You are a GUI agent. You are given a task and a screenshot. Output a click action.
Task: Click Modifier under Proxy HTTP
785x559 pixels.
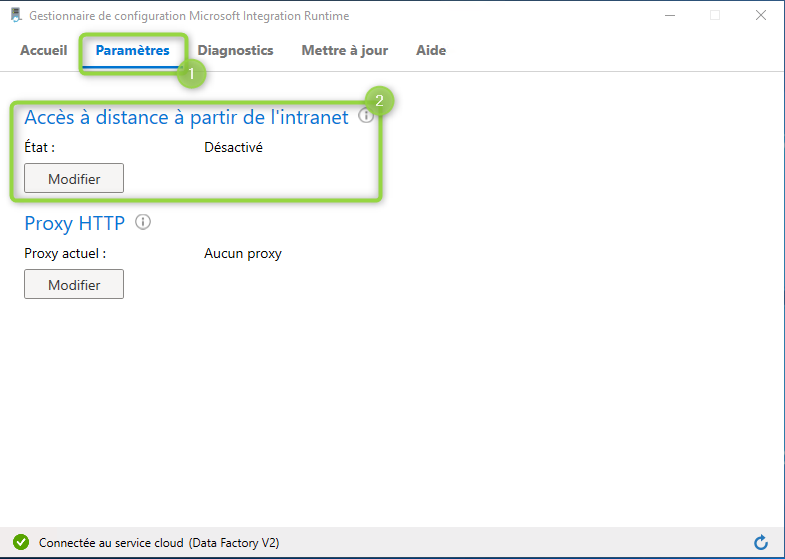point(74,284)
